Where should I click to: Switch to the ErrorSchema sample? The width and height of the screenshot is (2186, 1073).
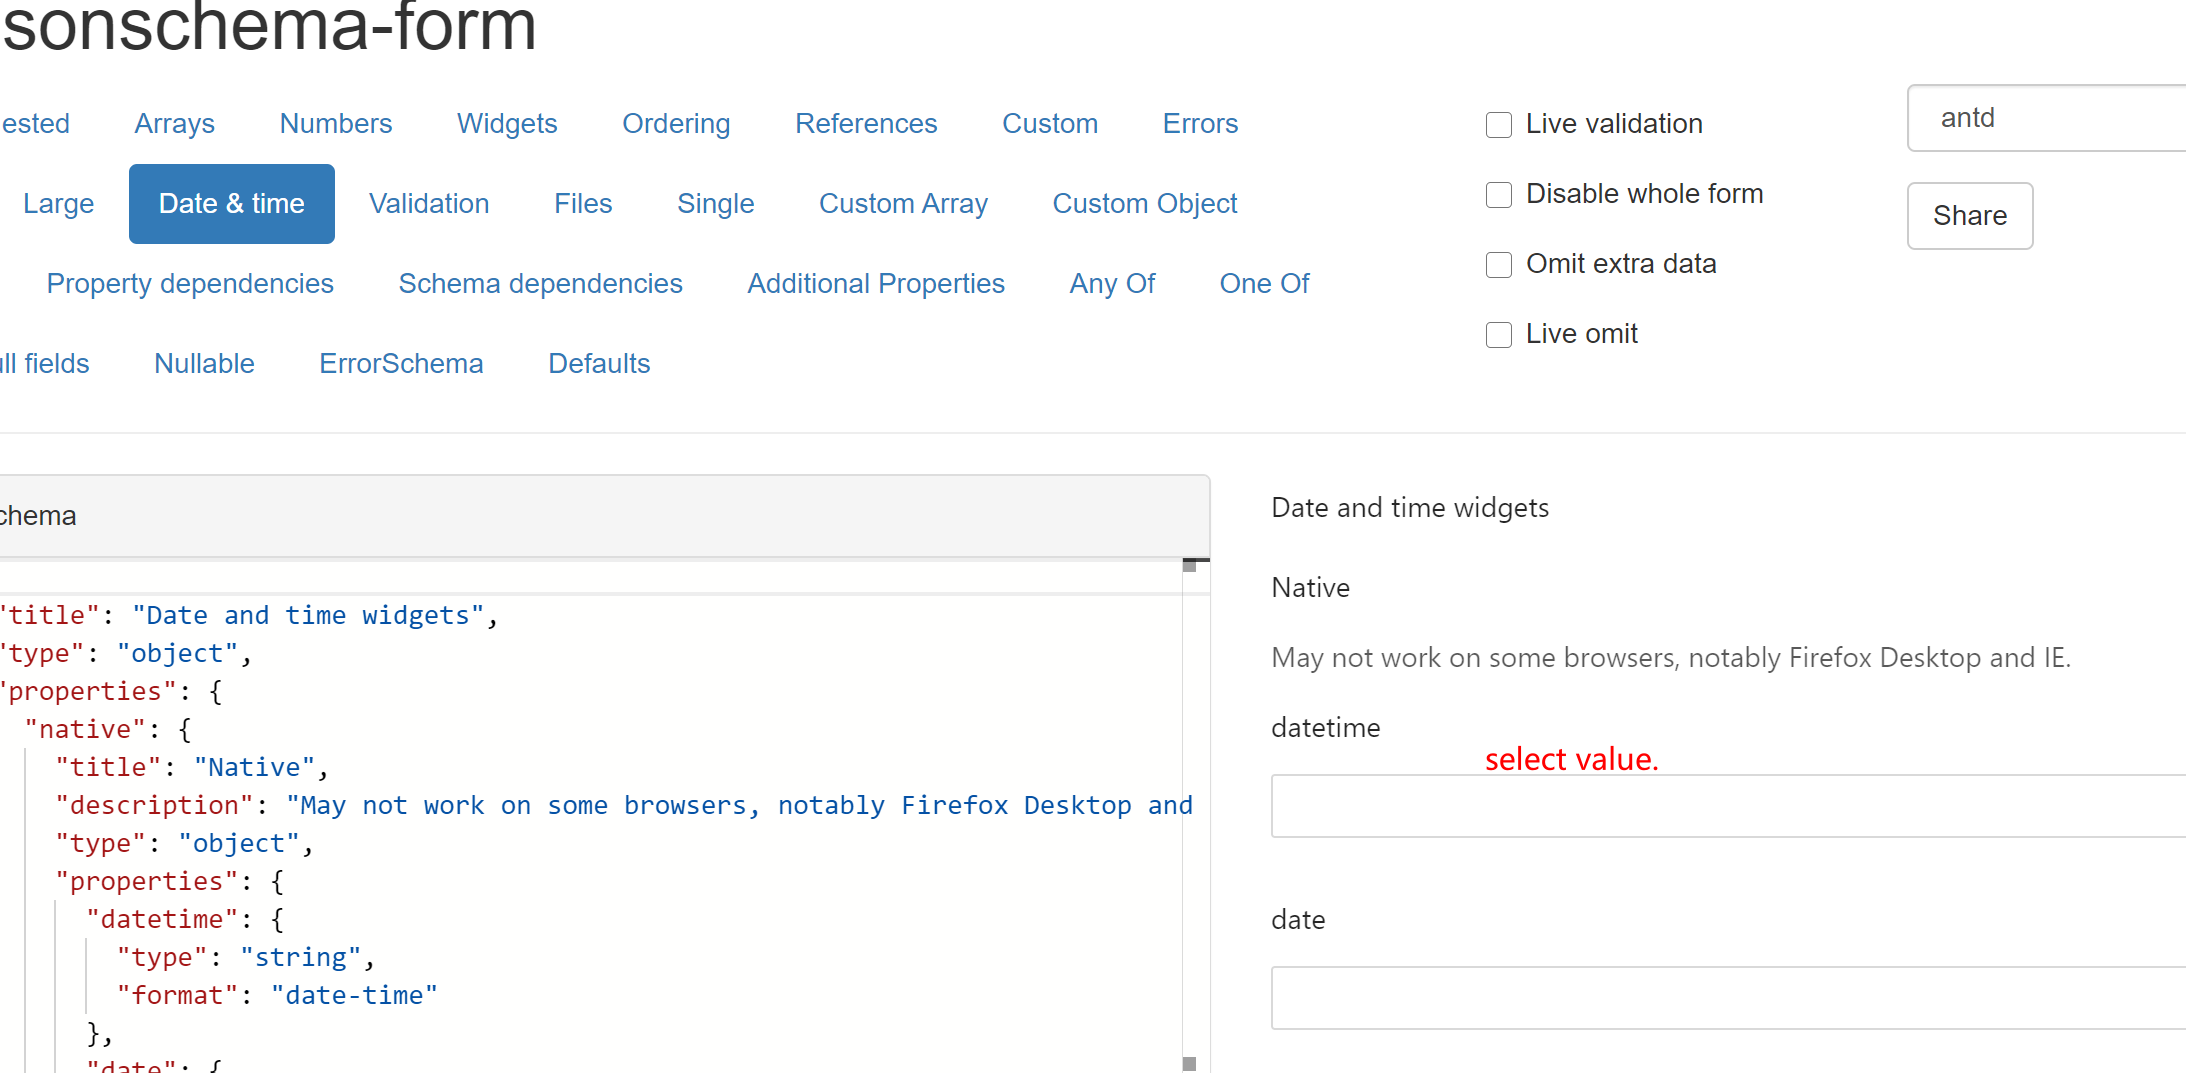(401, 363)
